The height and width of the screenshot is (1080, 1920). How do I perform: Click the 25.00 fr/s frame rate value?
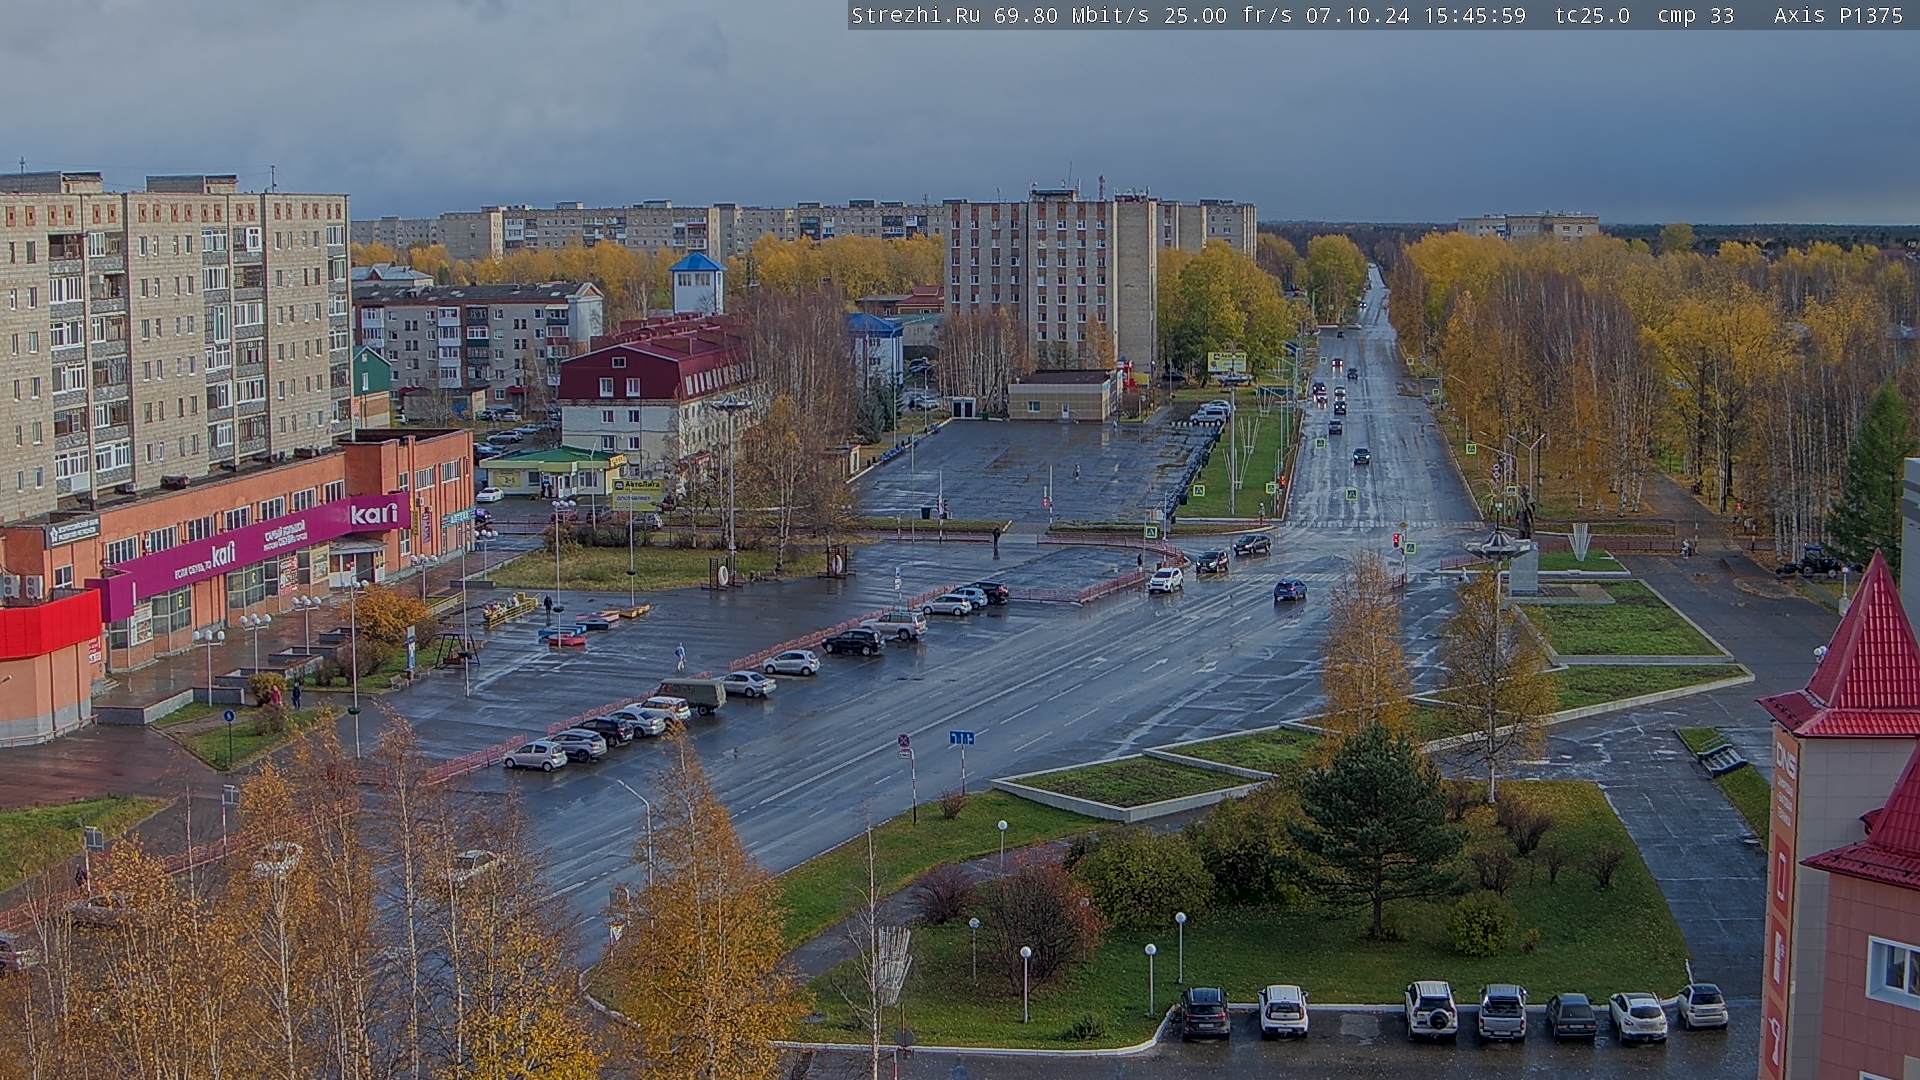pos(1227,15)
